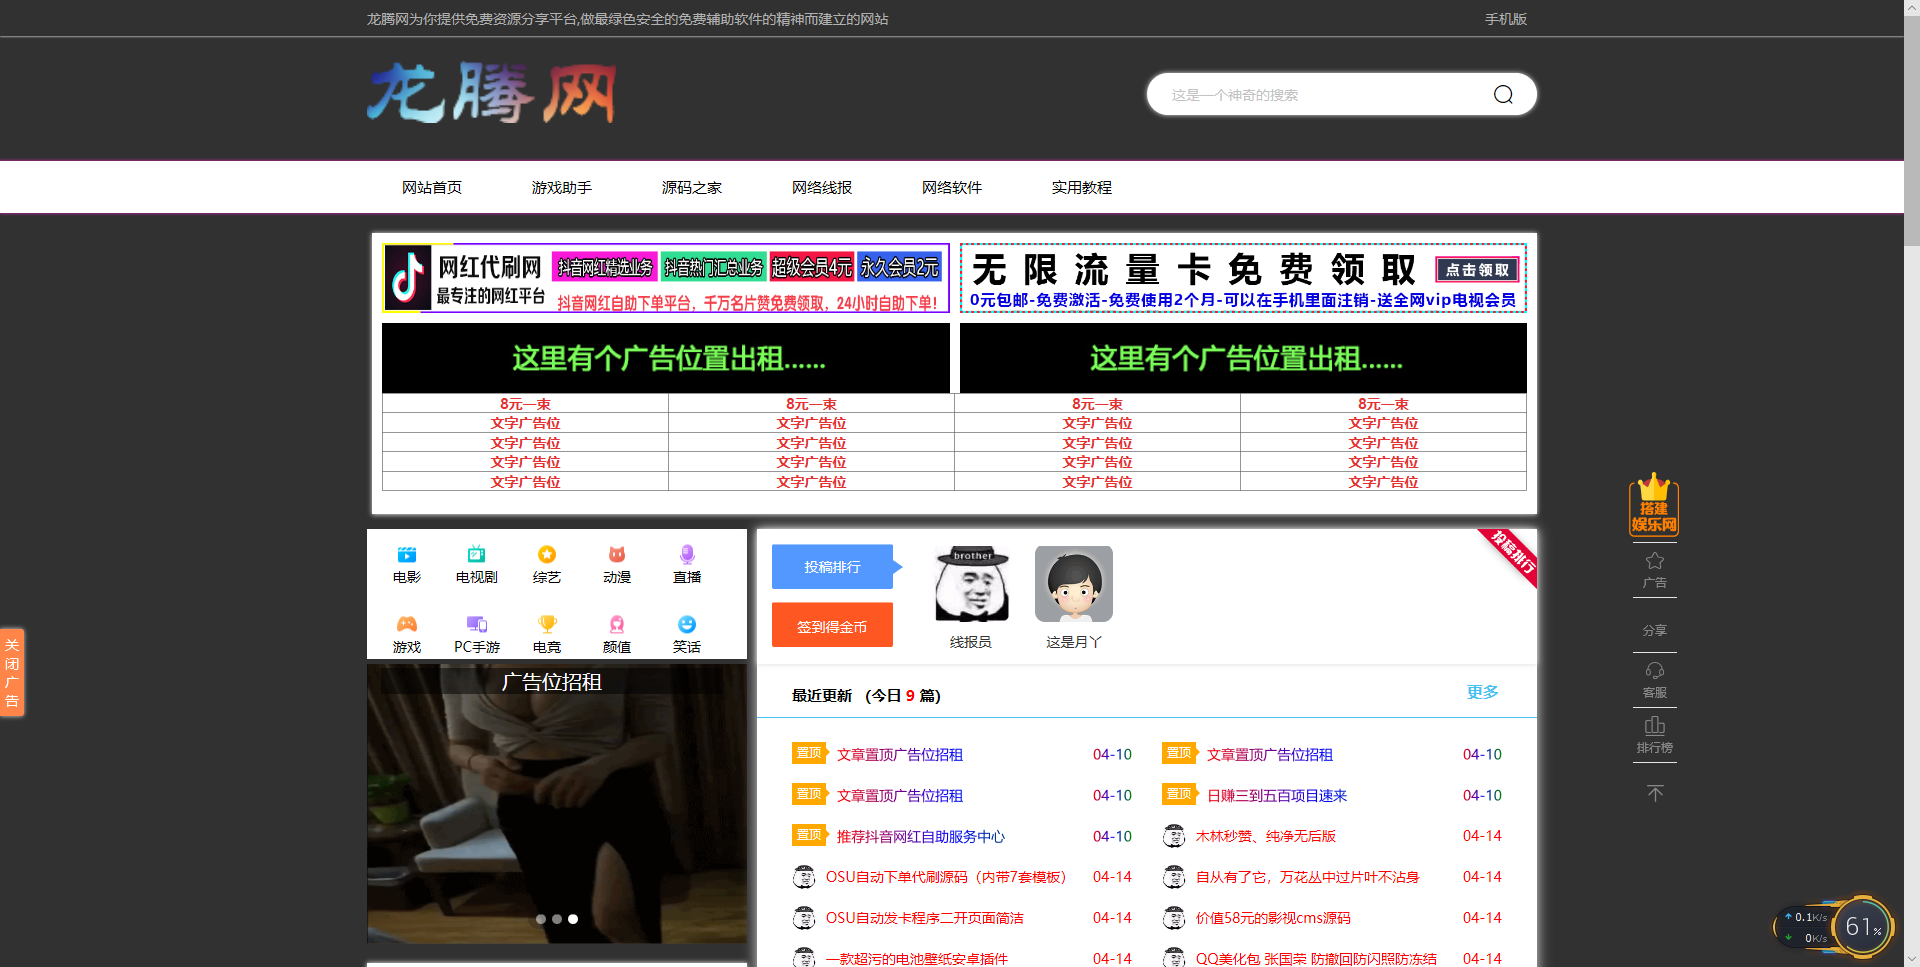1920x967 pixels.
Task: Switch to 手机版 link
Action: tap(1506, 19)
